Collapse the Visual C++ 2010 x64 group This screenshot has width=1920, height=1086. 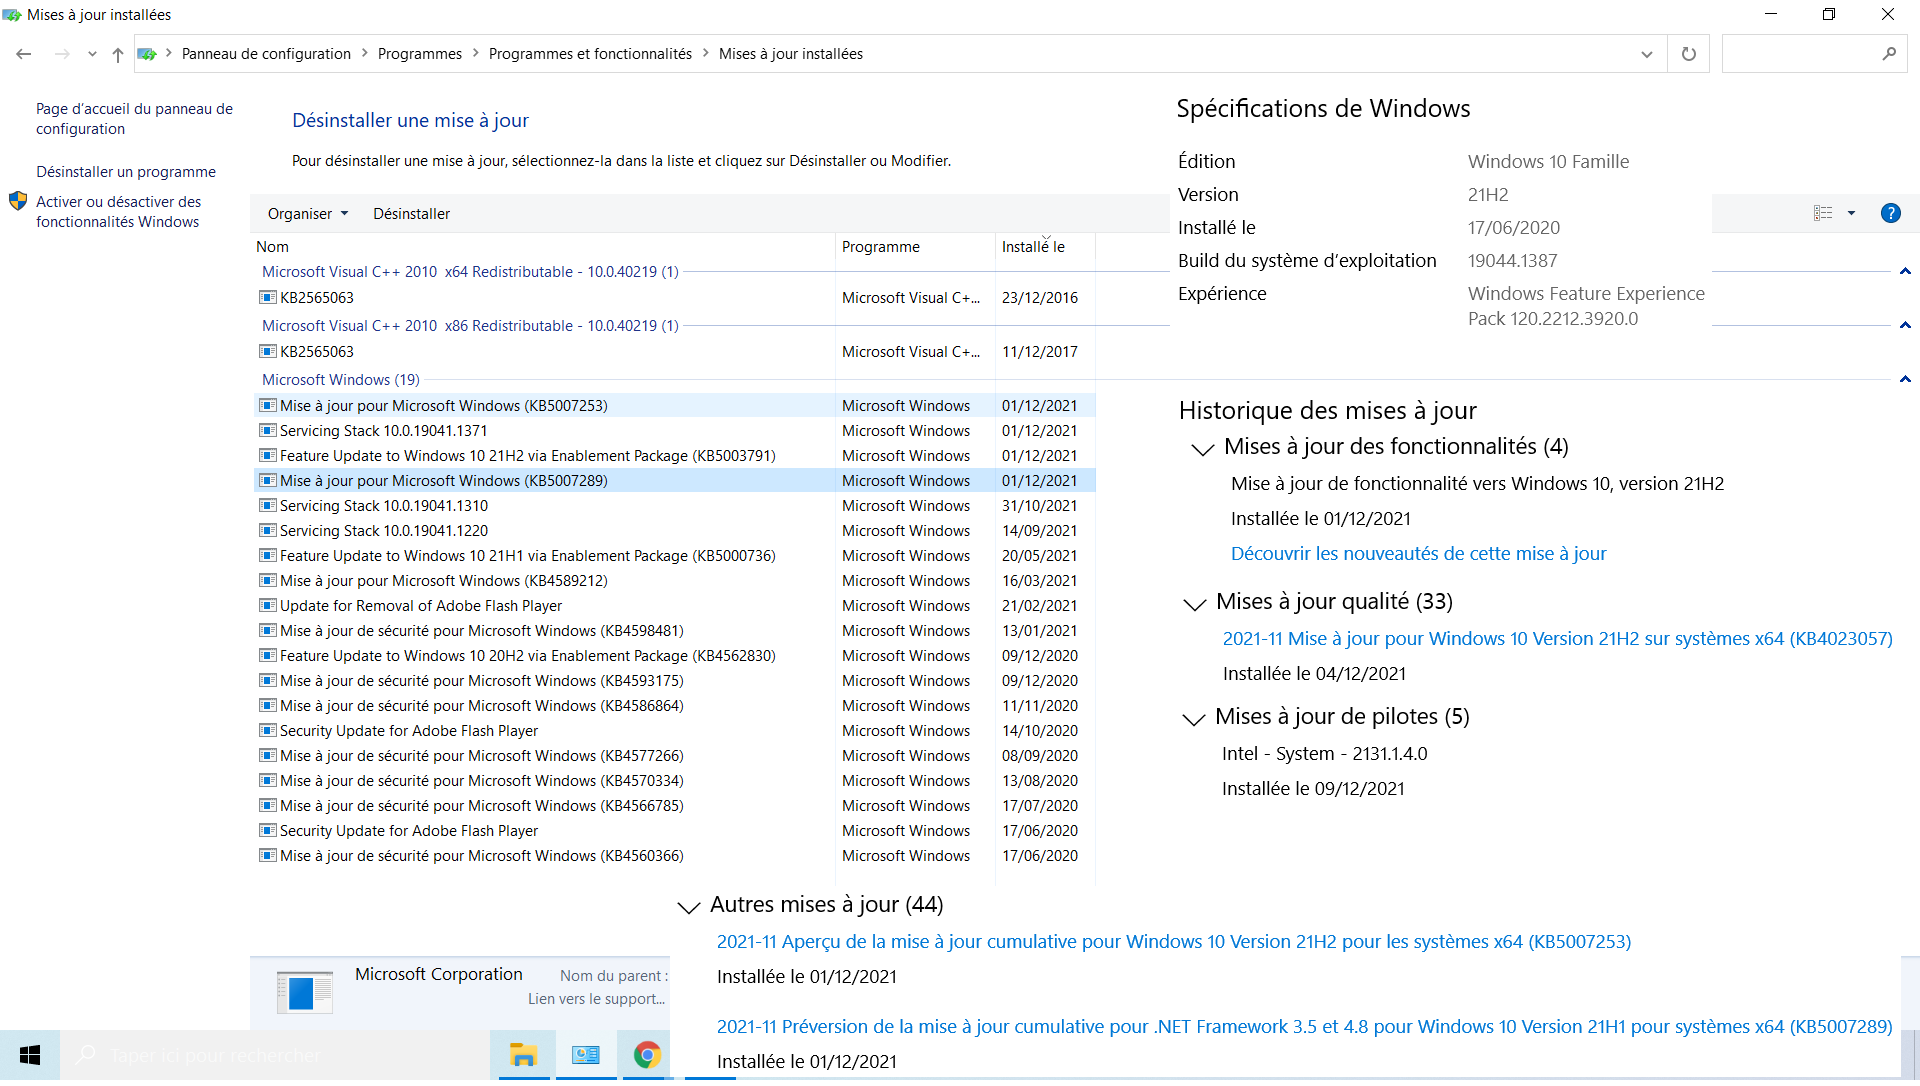1905,272
